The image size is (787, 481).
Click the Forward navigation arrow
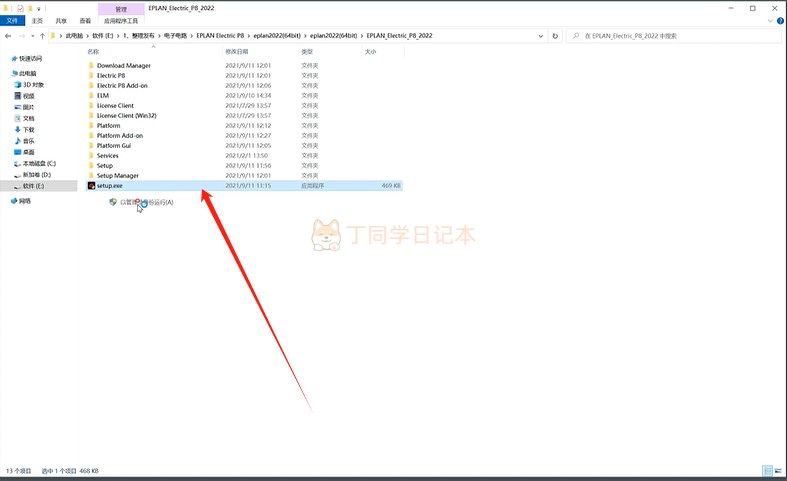pos(22,36)
